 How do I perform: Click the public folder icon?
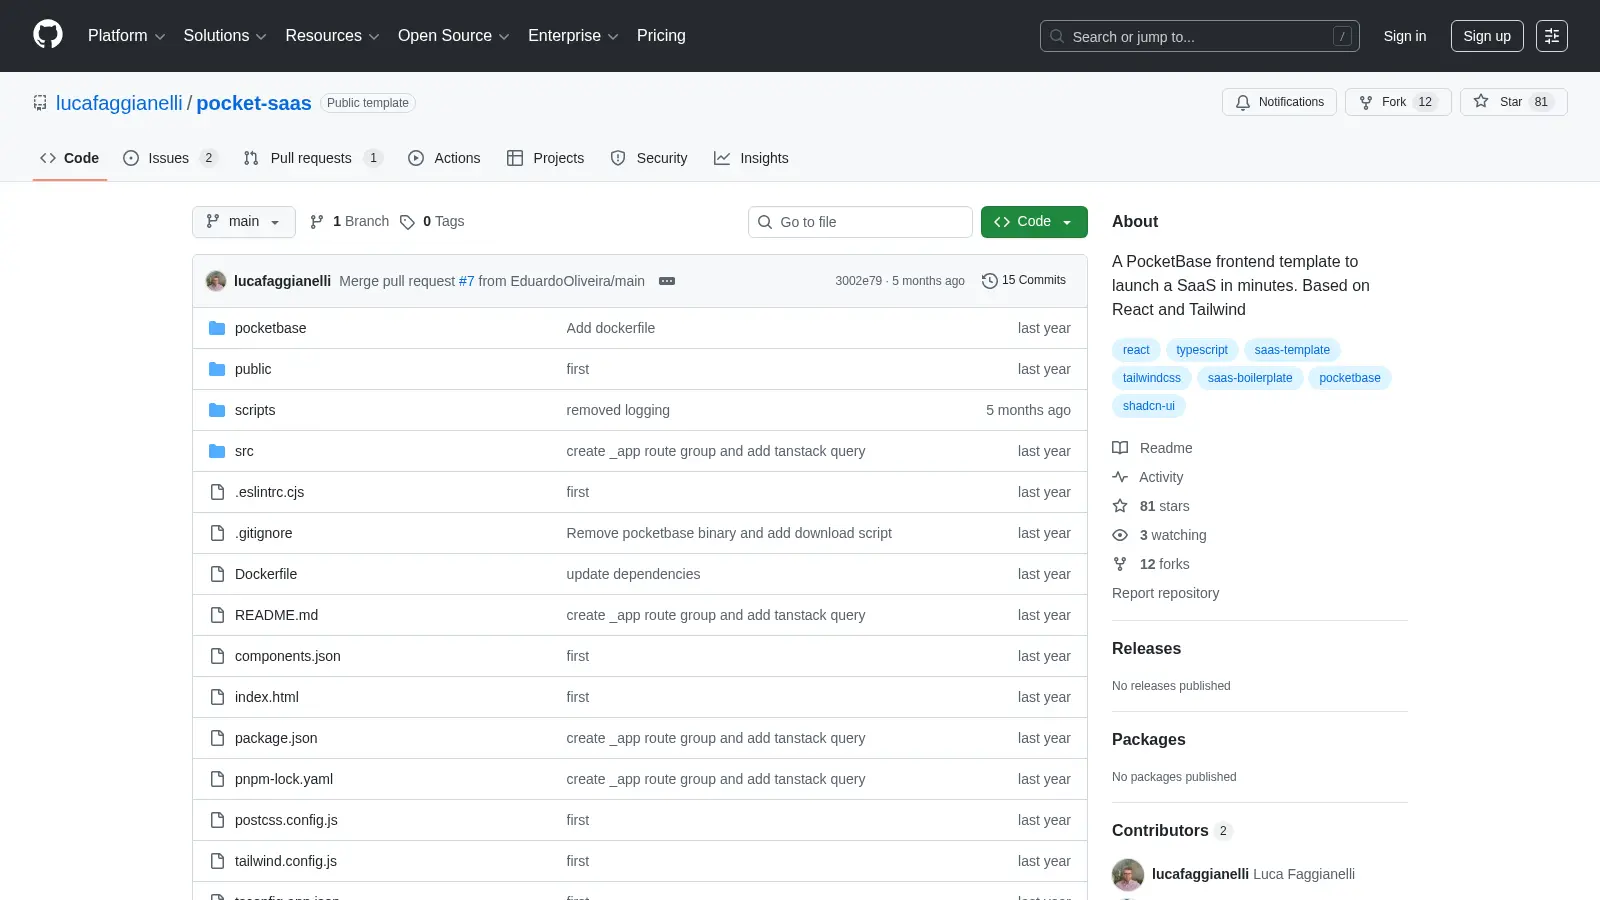[217, 369]
